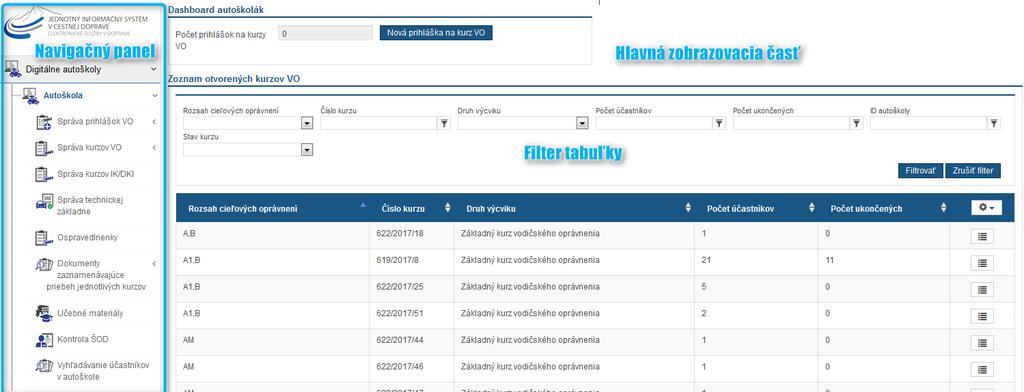The height and width of the screenshot is (392, 1024).
Task: Click filter funnel next to Počet ukončených
Action: pos(856,123)
